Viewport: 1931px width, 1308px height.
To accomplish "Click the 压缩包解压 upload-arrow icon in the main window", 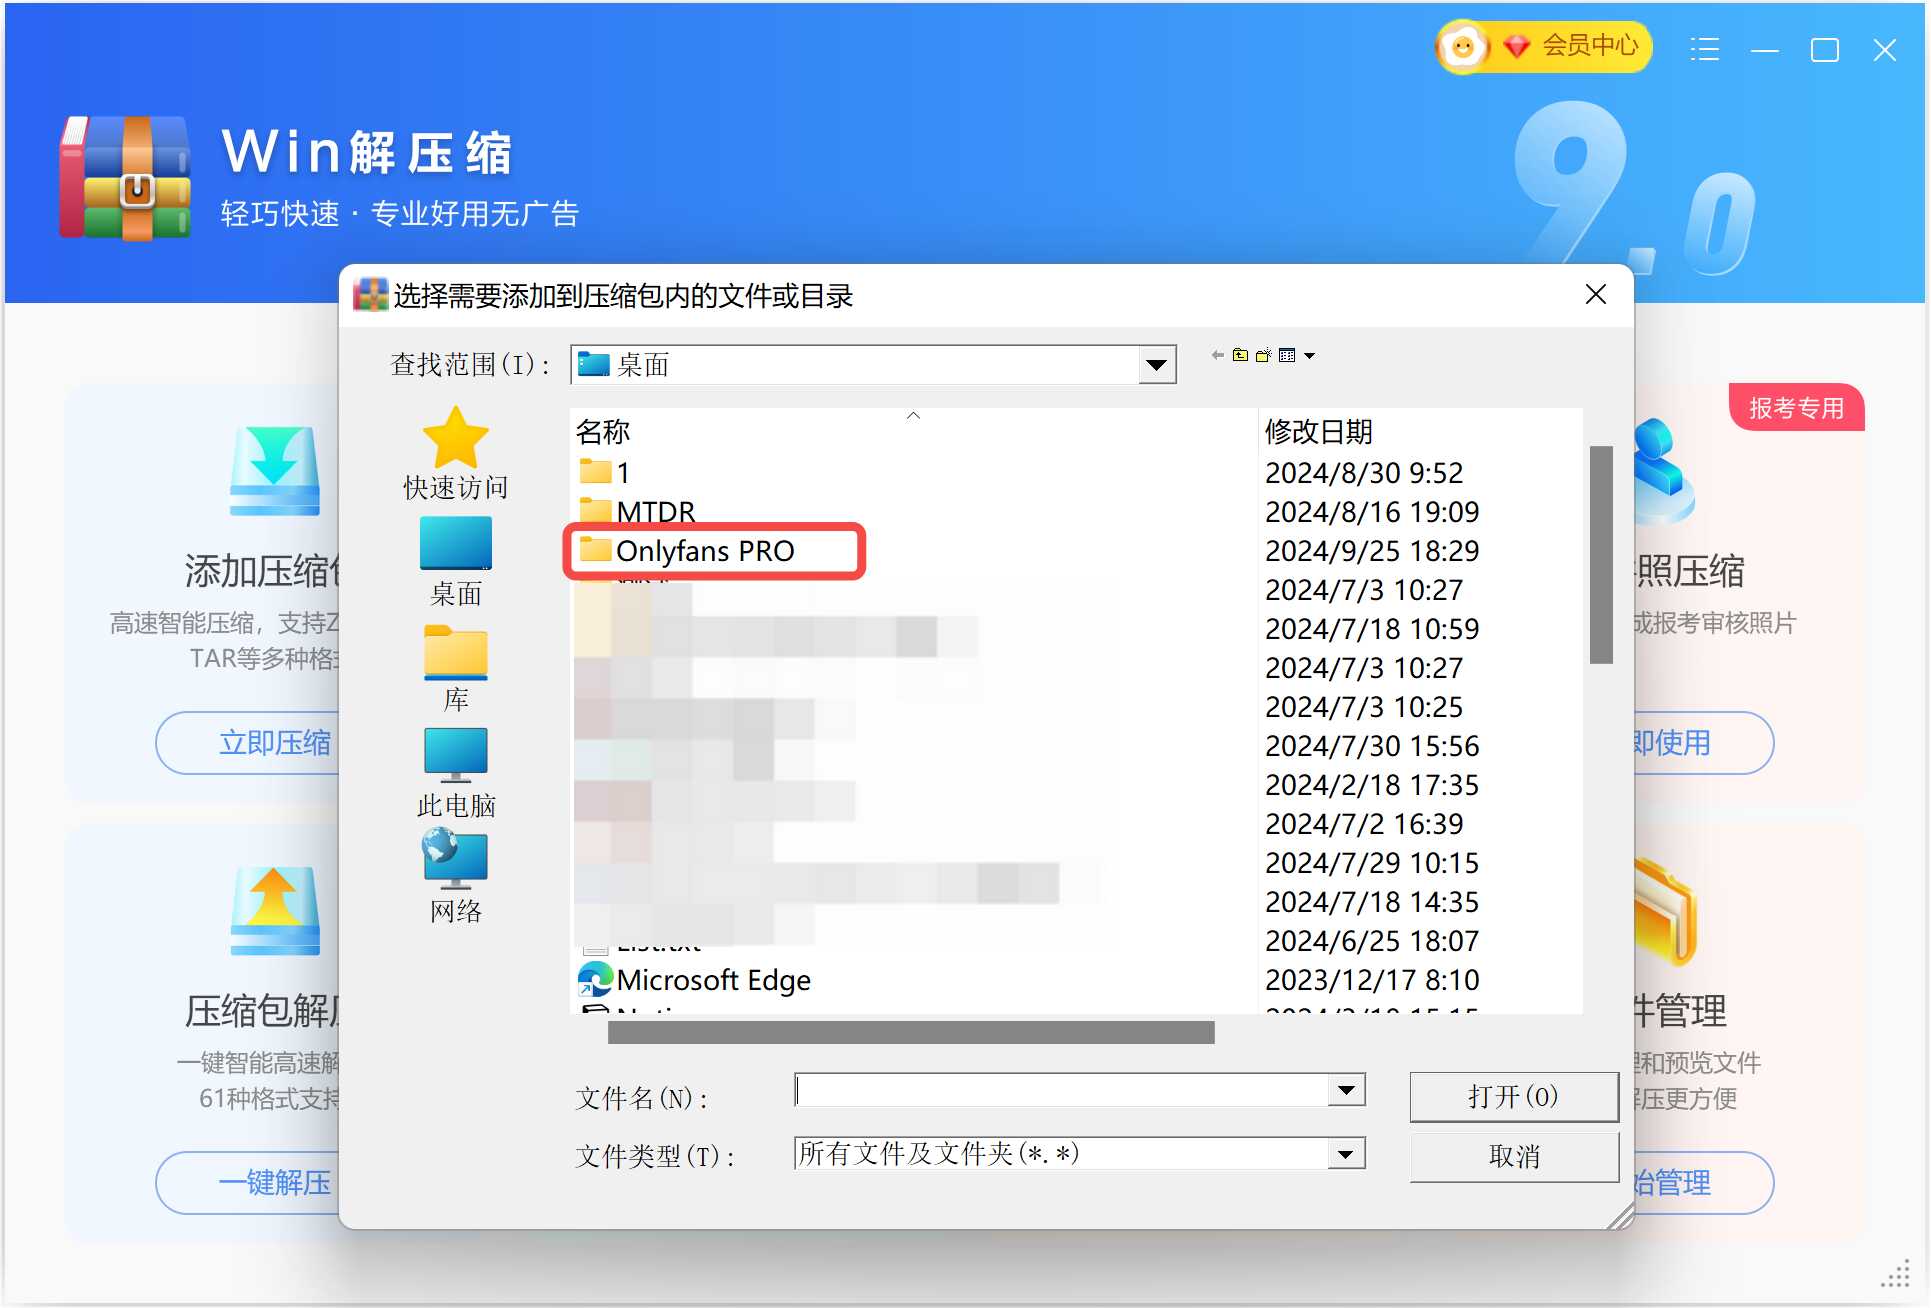I will coord(275,910).
